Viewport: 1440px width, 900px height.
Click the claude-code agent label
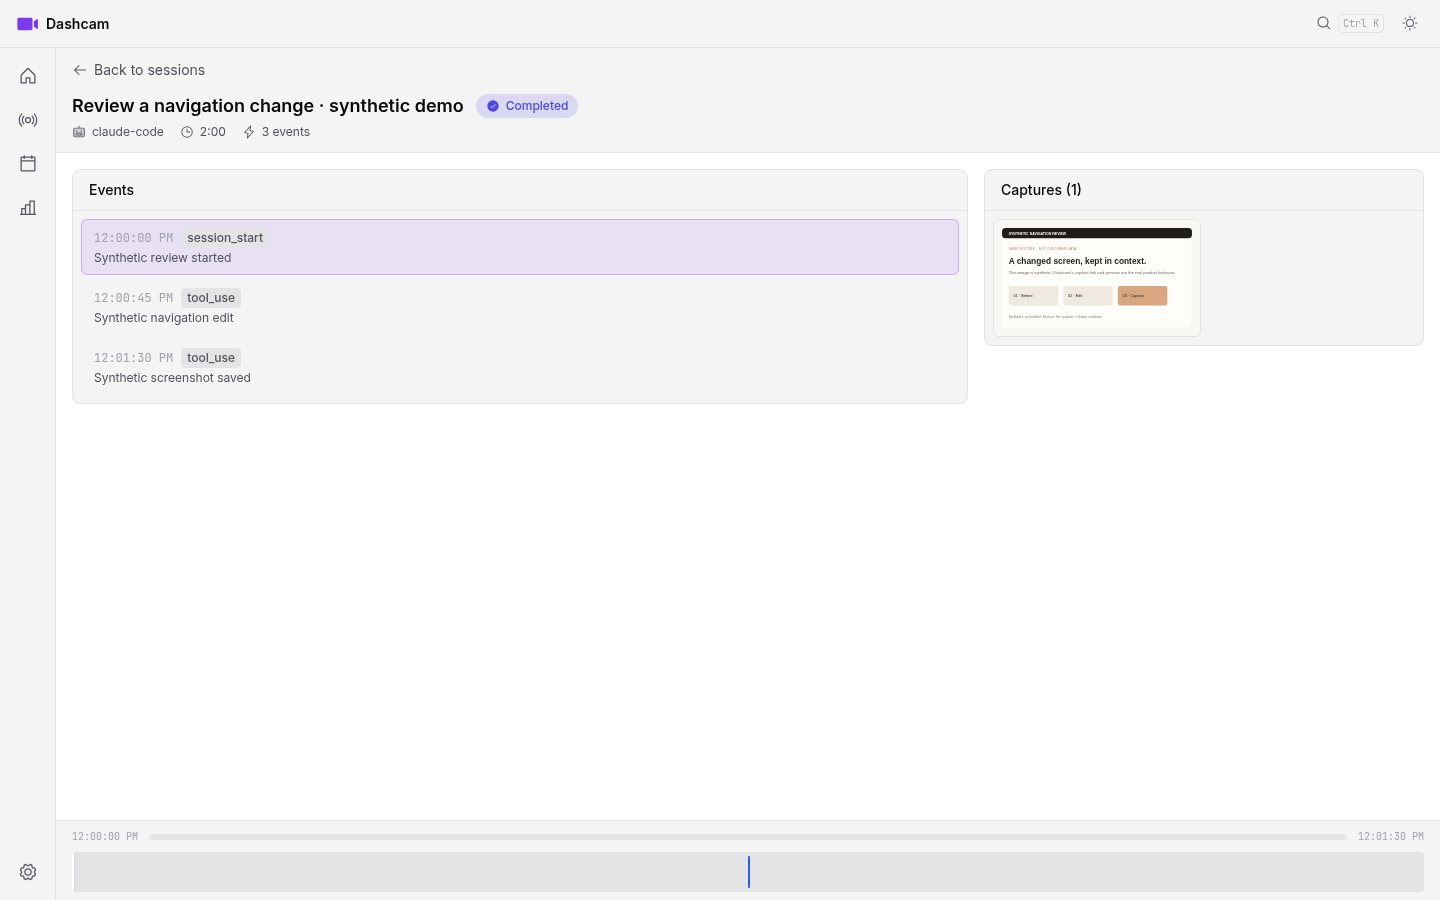pyautogui.click(x=127, y=132)
